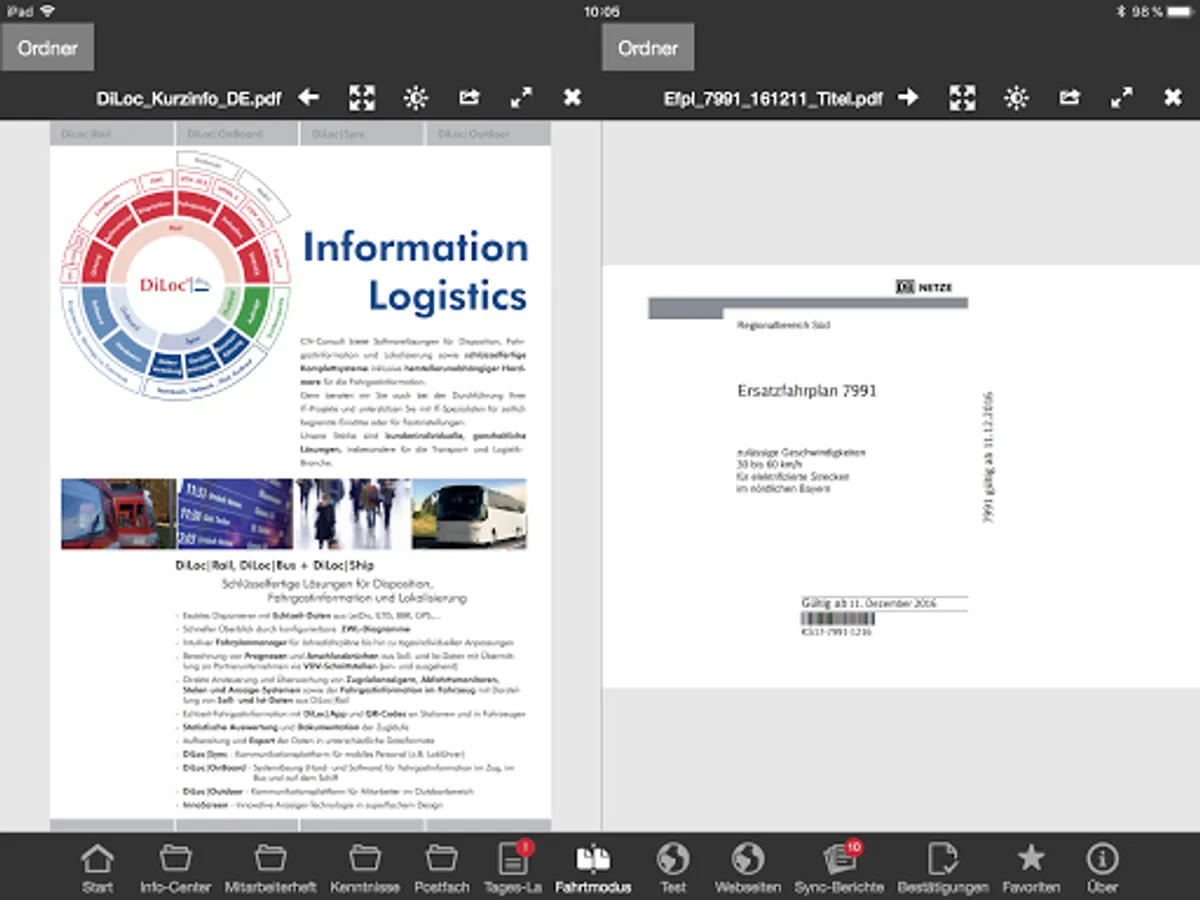Open the Bestätigungen tab
1200x900 pixels.
click(x=943, y=867)
